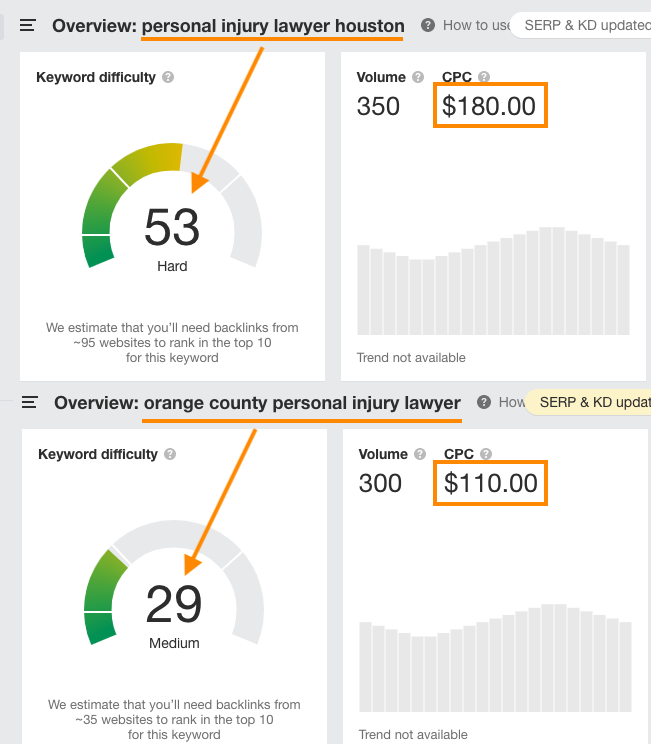Viewport: 651px width, 744px height.
Task: Click question mark icon before first How to use
Action: 428,25
